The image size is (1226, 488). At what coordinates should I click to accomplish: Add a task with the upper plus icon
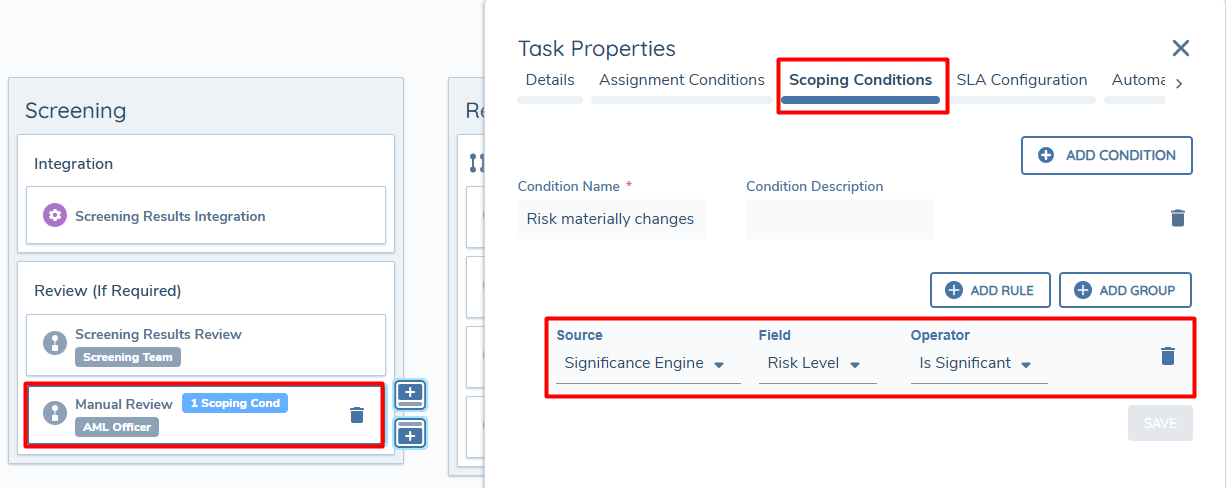[x=411, y=393]
